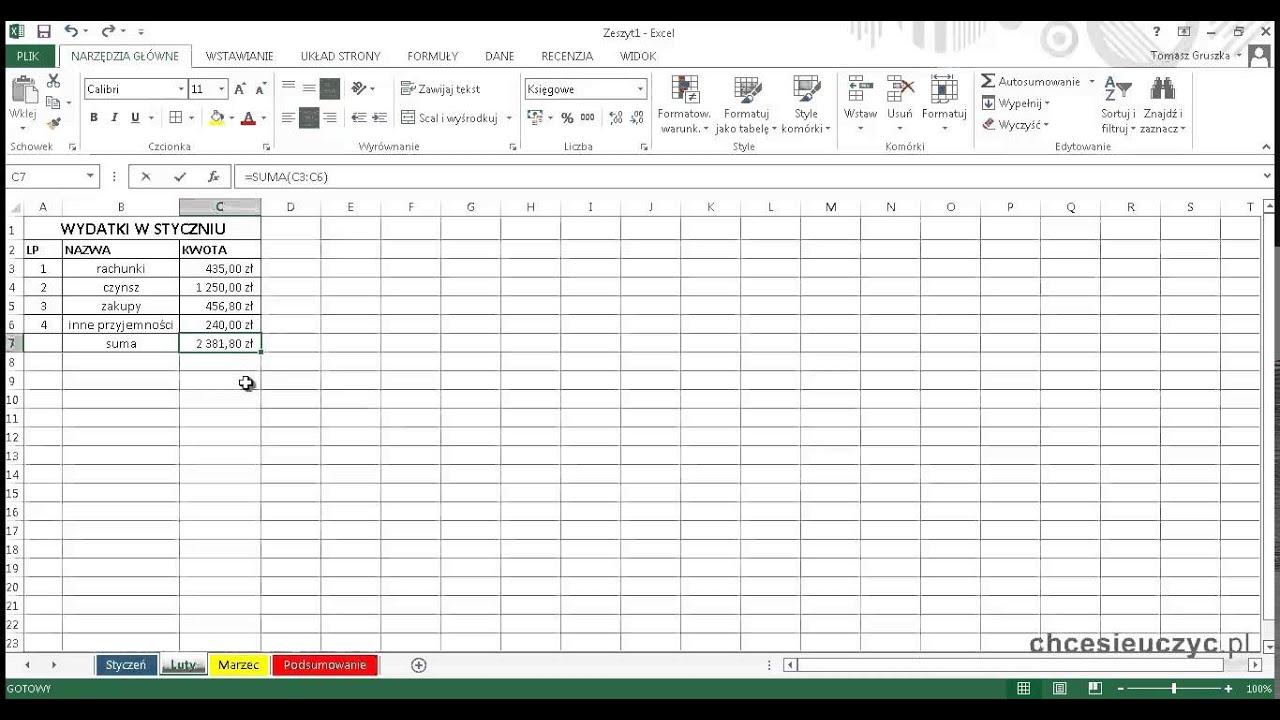Viewport: 1280px width, 720px height.
Task: Open Księgowe number format dropdown
Action: [x=640, y=89]
